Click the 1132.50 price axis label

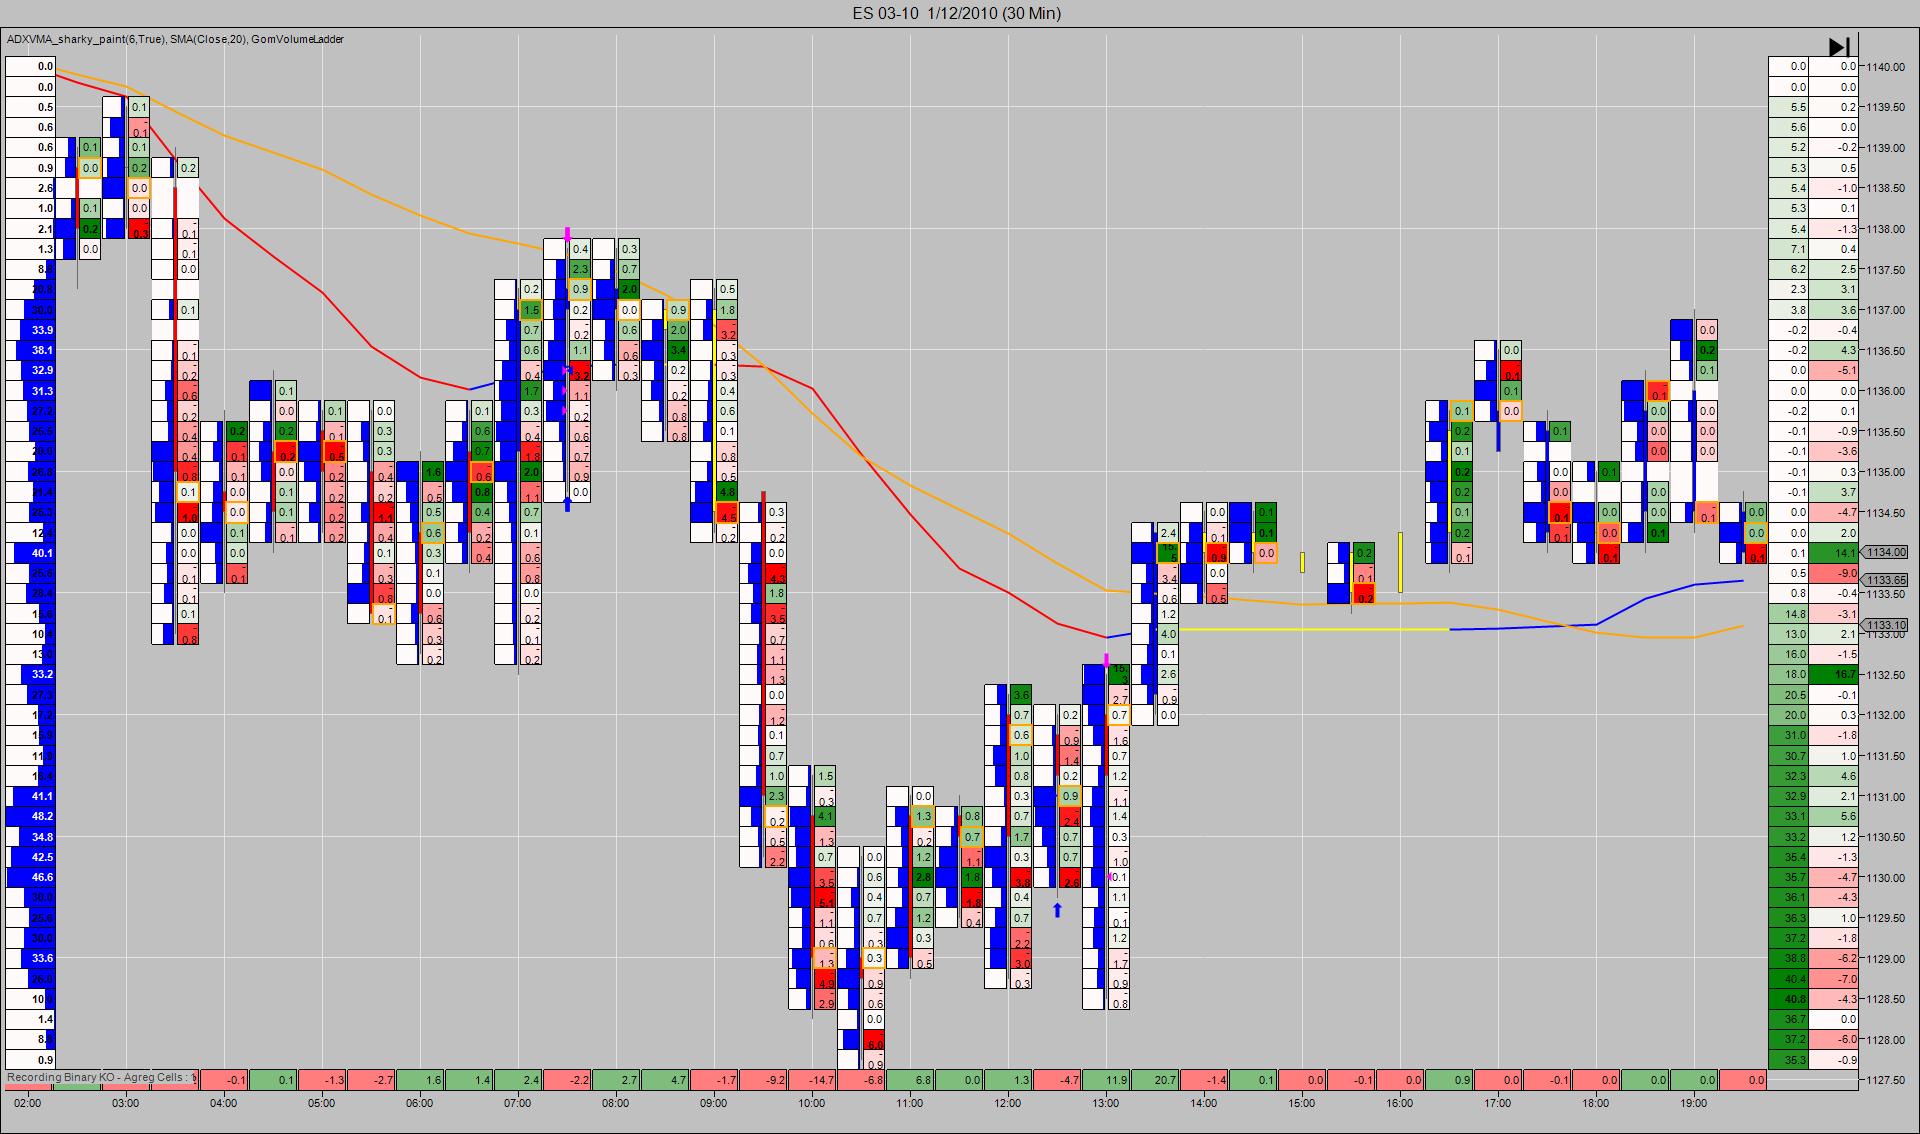click(x=1885, y=675)
